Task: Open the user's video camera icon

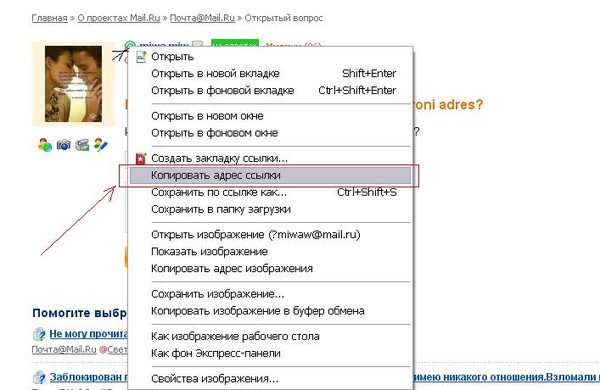Action: click(82, 145)
